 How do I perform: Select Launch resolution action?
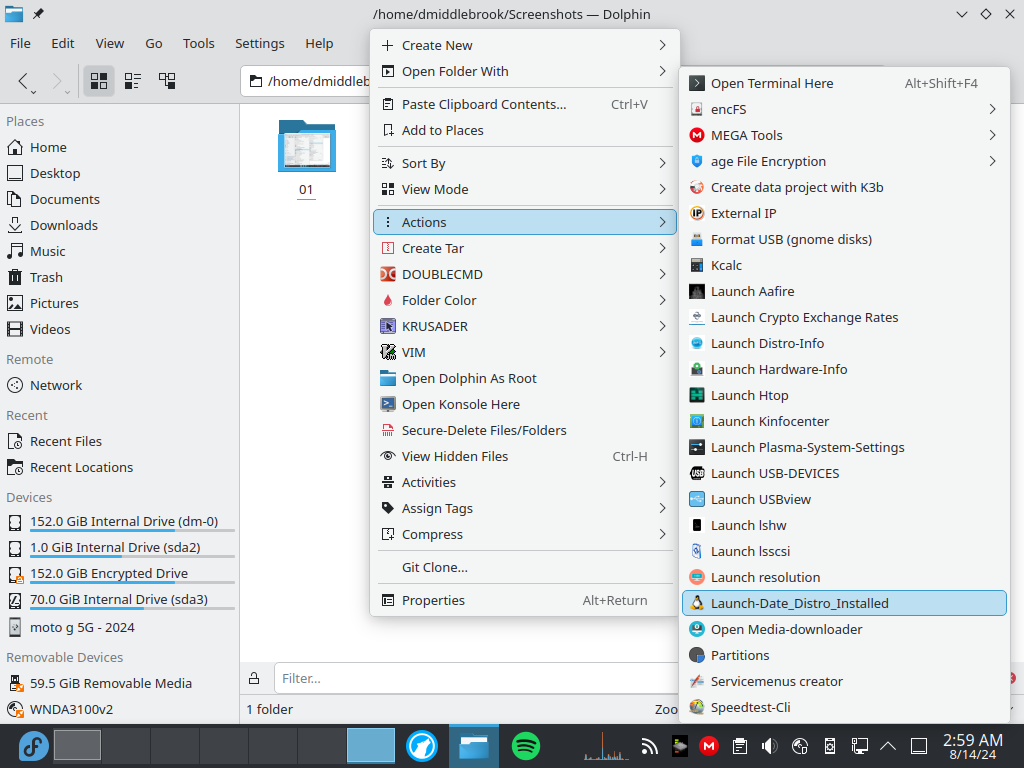click(x=844, y=577)
